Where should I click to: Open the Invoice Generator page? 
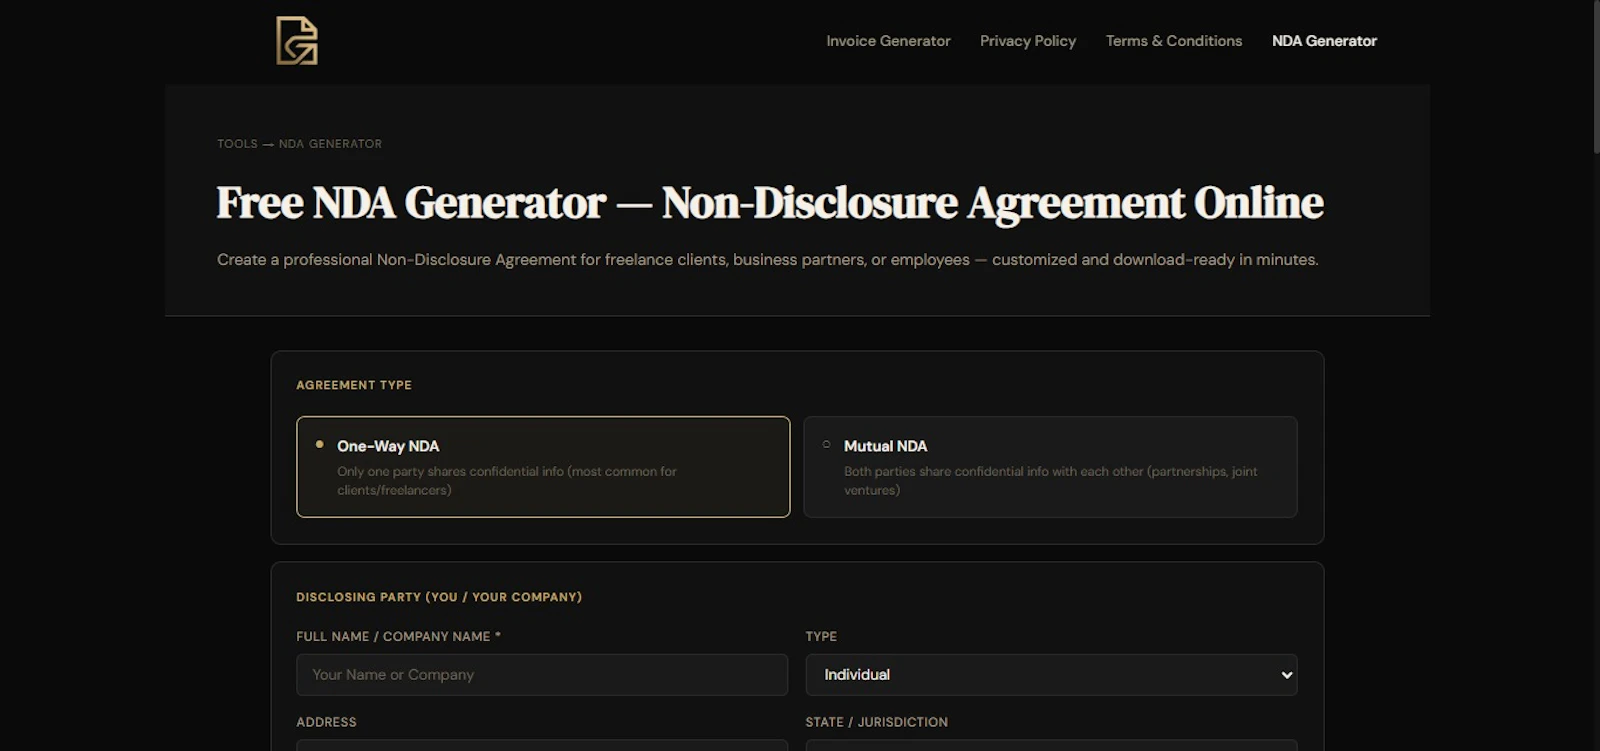point(888,41)
